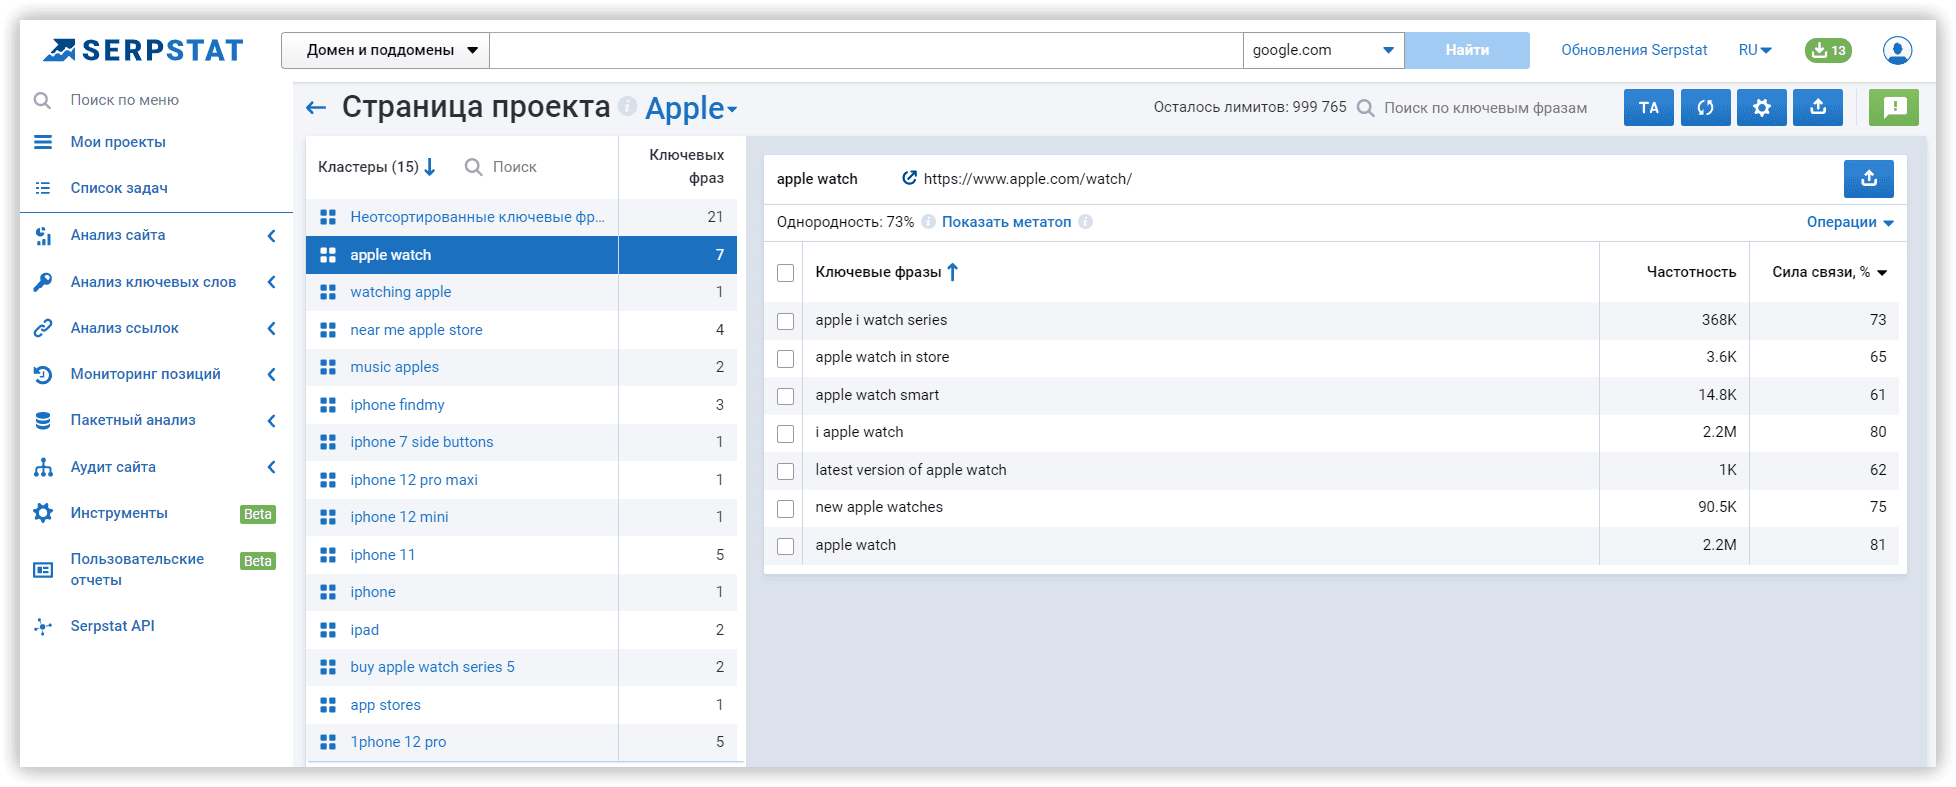Check the 'apple watch smart' row

point(786,396)
